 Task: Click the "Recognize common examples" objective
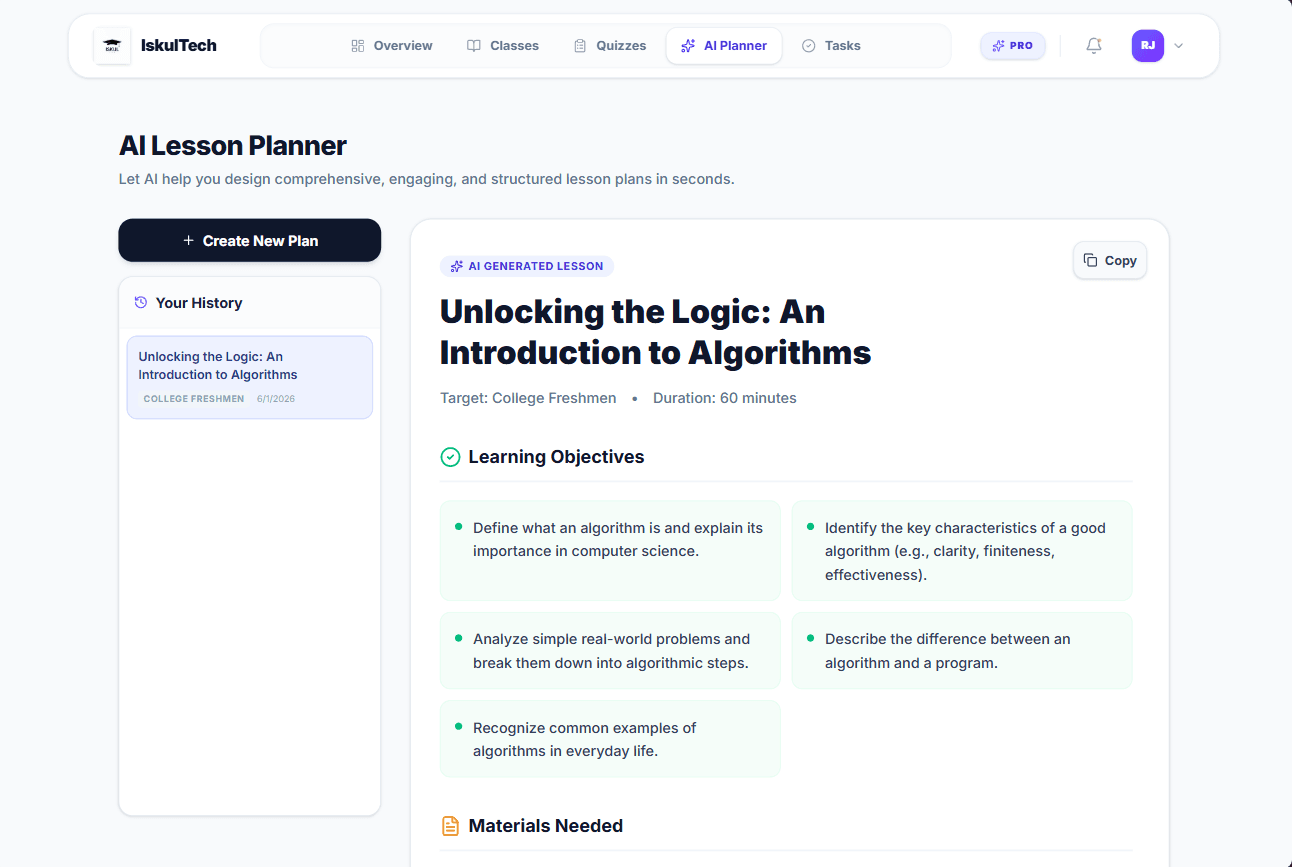pyautogui.click(x=610, y=739)
